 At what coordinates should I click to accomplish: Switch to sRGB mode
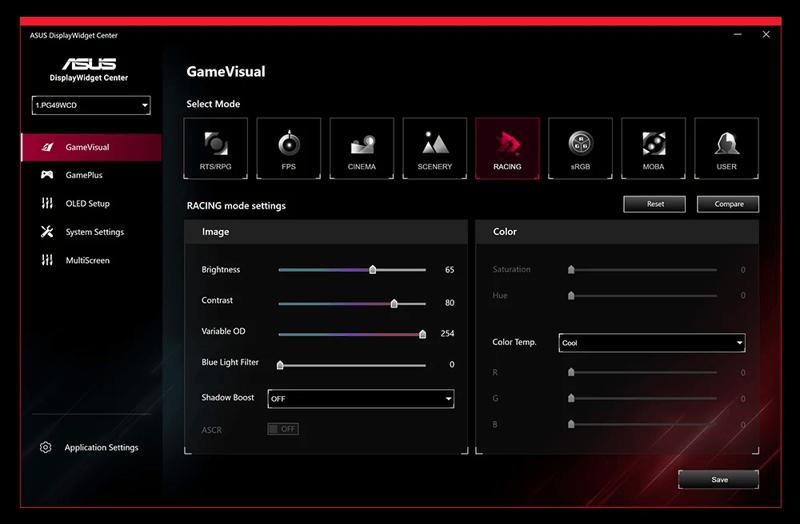580,148
